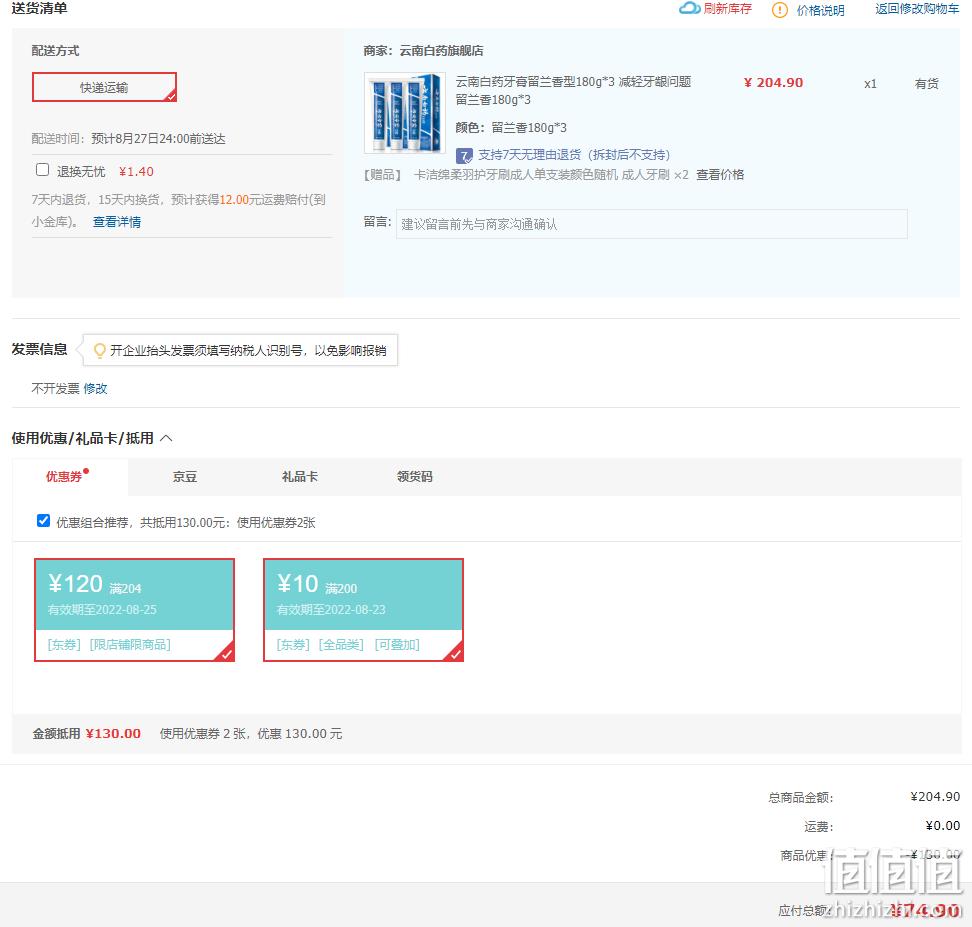Click the 7-day return badge icon
Image resolution: width=972 pixels, height=927 pixels.
tap(464, 155)
